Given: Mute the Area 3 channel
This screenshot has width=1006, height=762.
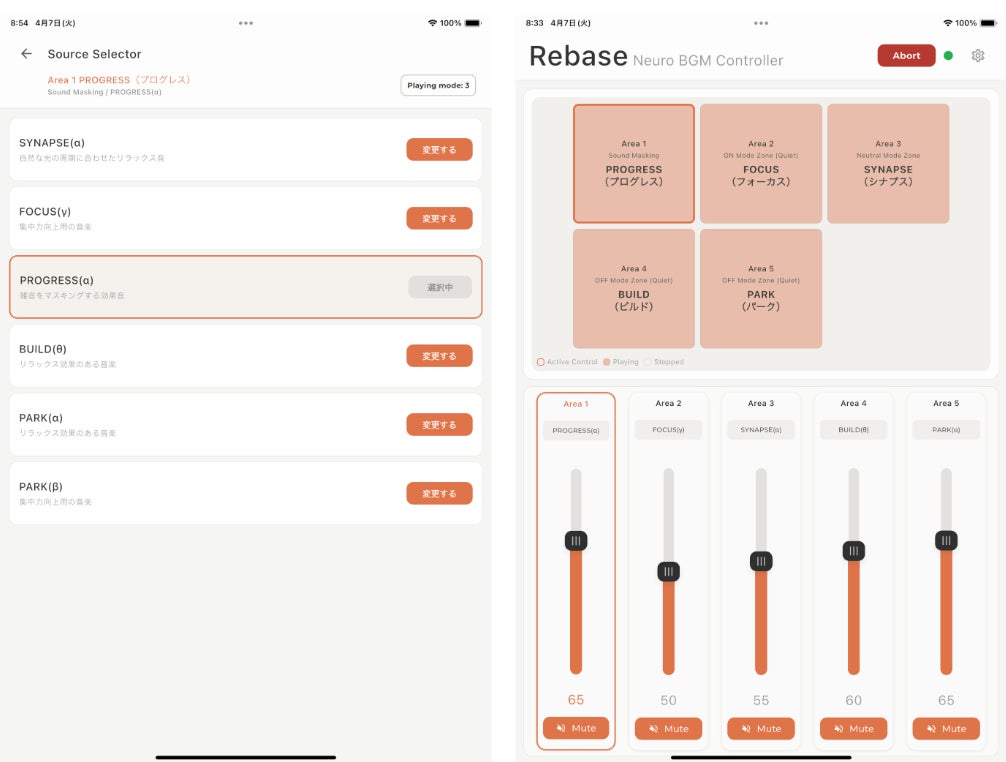Looking at the screenshot, I should [x=761, y=729].
